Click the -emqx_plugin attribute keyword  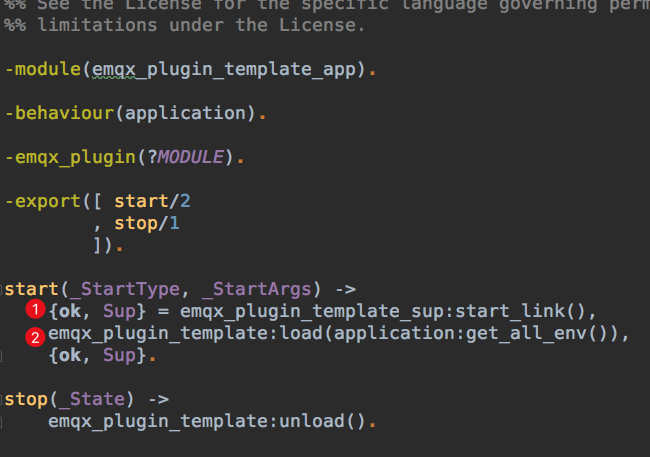[x=70, y=158]
